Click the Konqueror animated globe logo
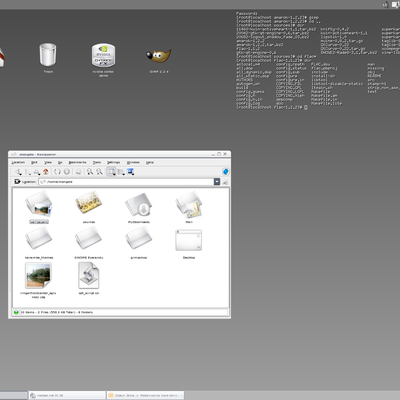400x400 pixels. (x=225, y=172)
